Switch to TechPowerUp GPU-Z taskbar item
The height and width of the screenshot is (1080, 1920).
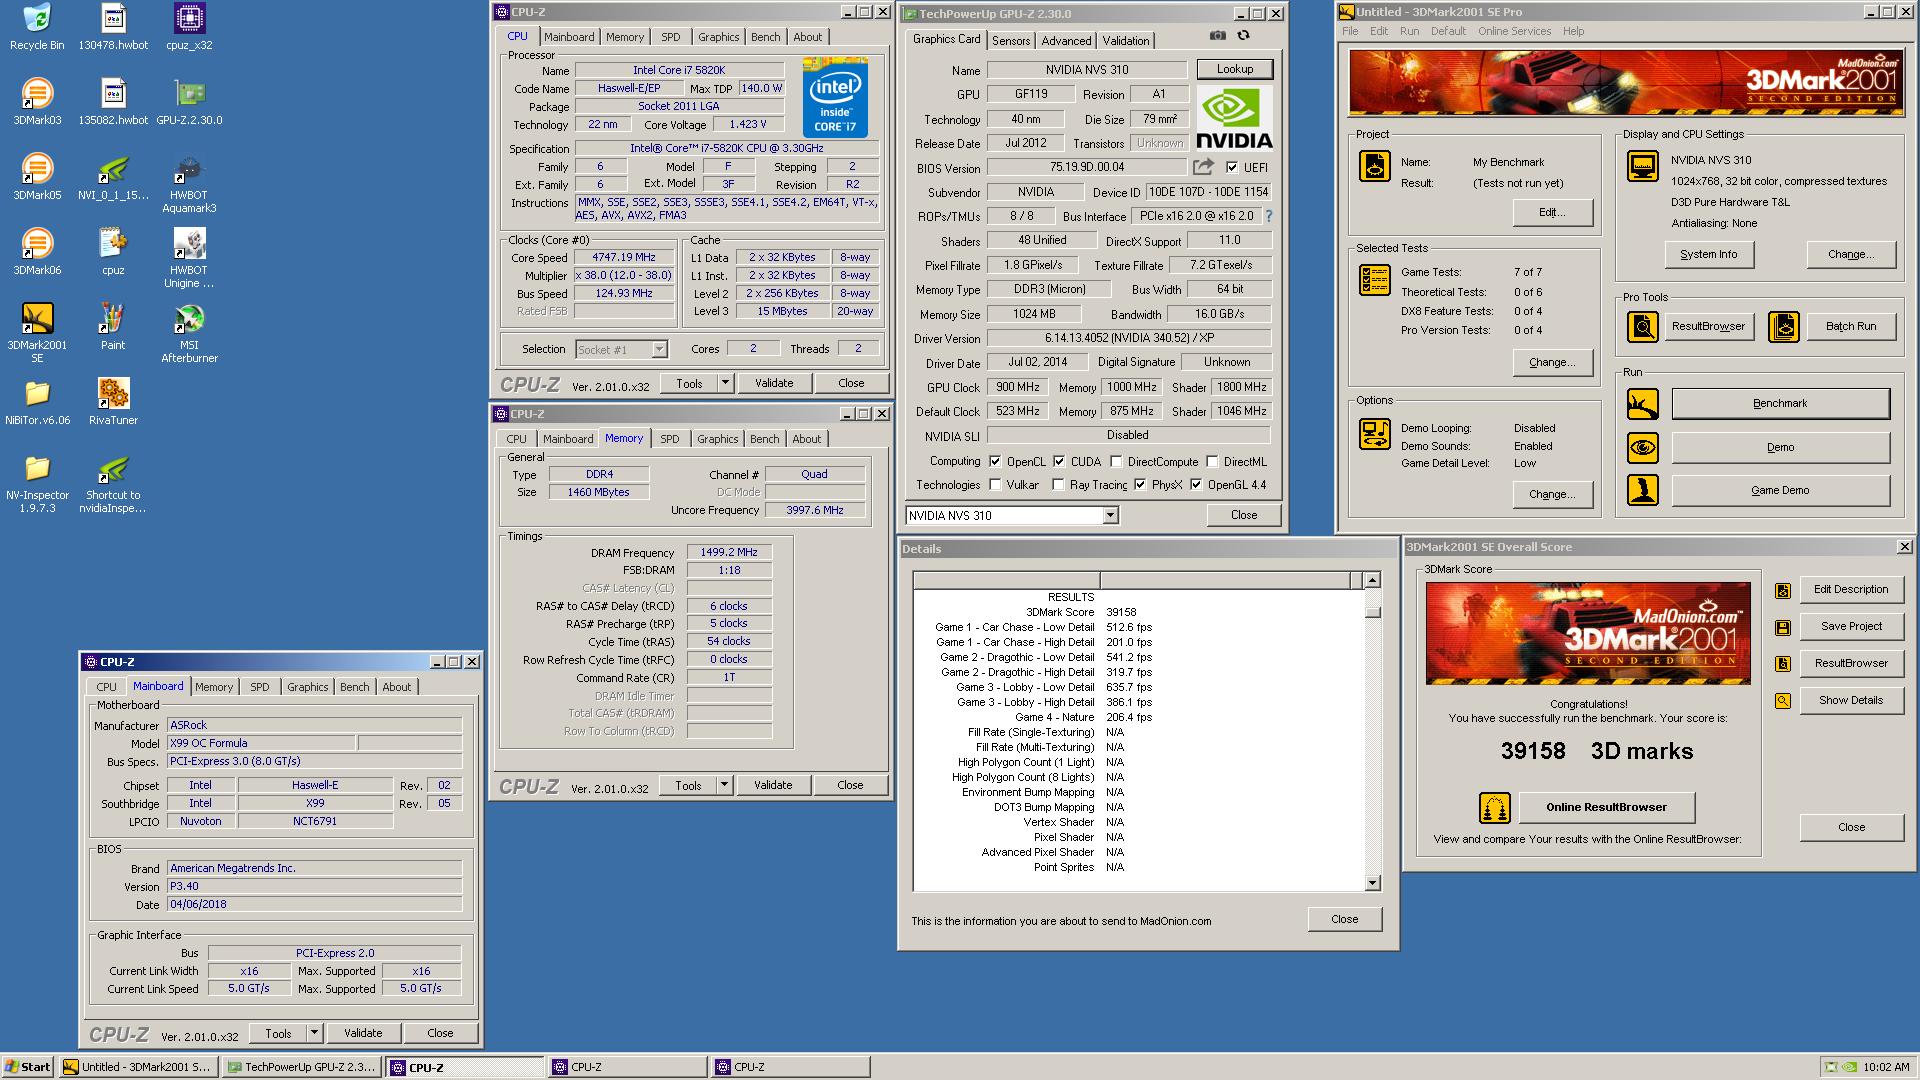point(301,1067)
